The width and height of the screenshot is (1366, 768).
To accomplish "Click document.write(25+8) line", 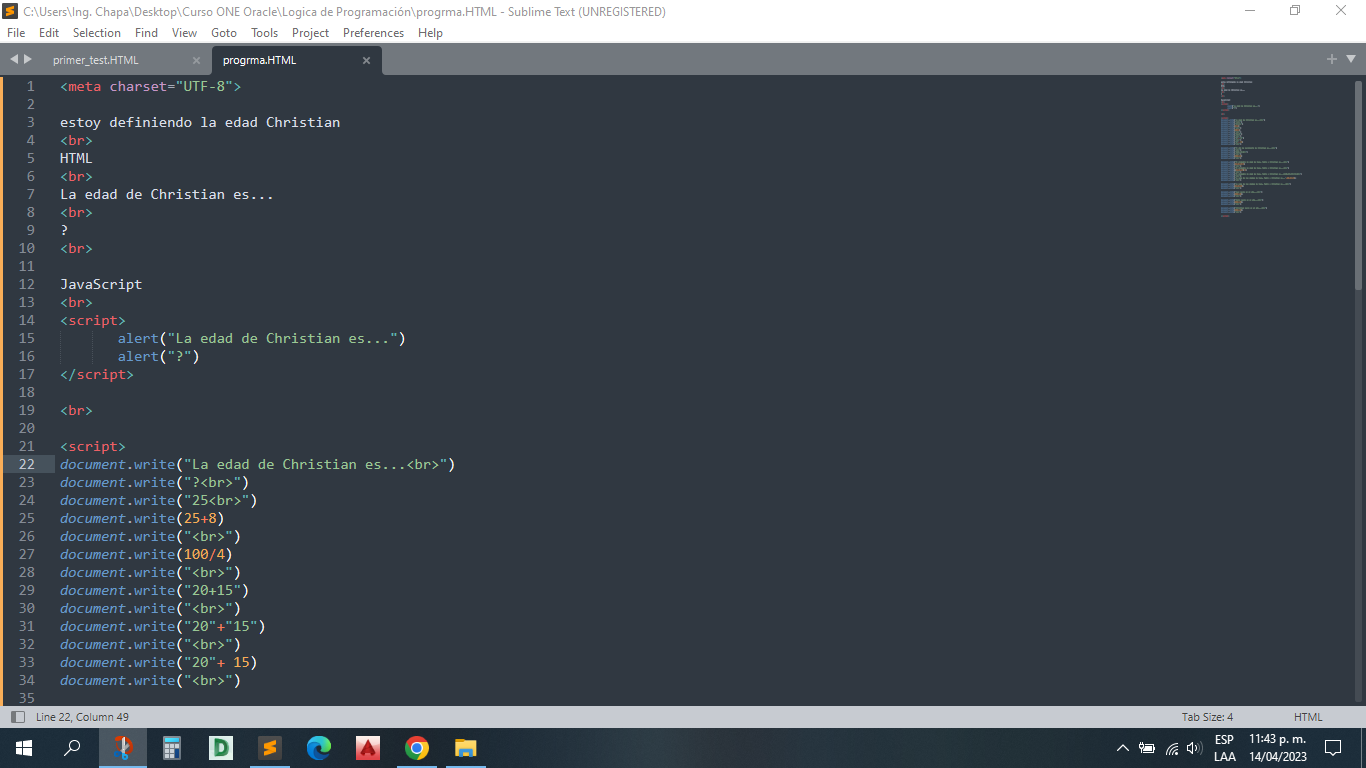I will pyautogui.click(x=142, y=518).
